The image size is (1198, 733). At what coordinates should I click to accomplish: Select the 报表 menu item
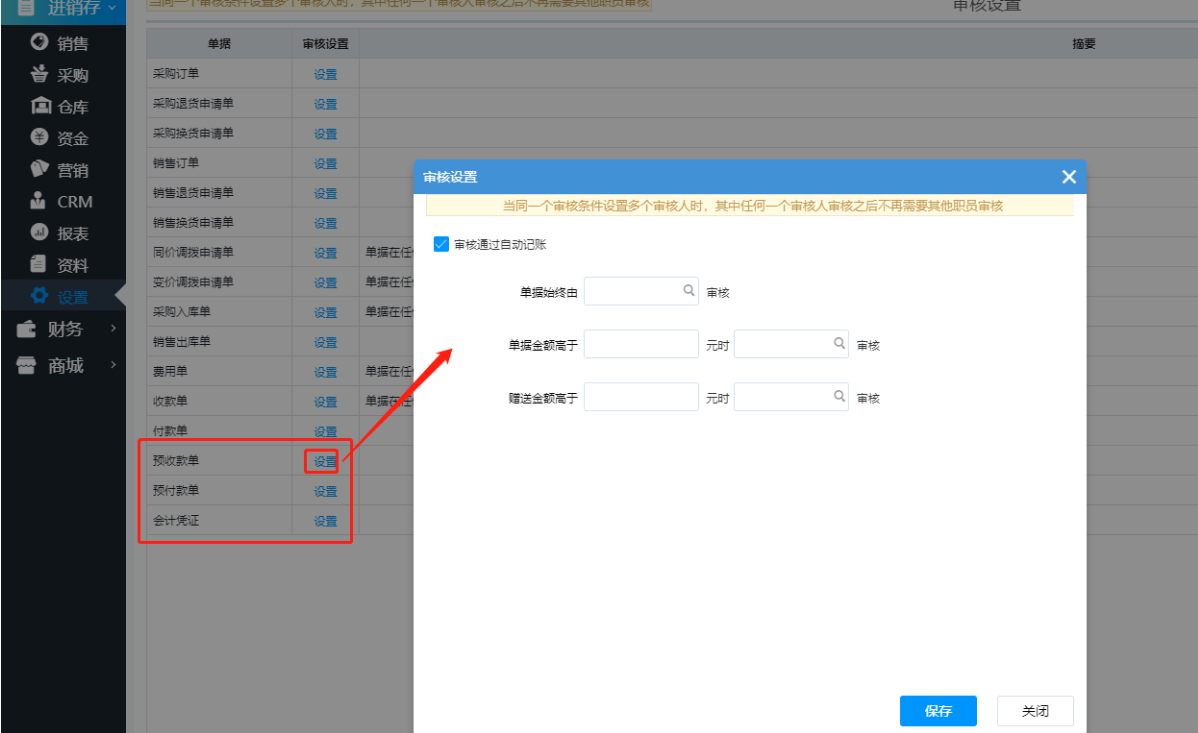73,234
